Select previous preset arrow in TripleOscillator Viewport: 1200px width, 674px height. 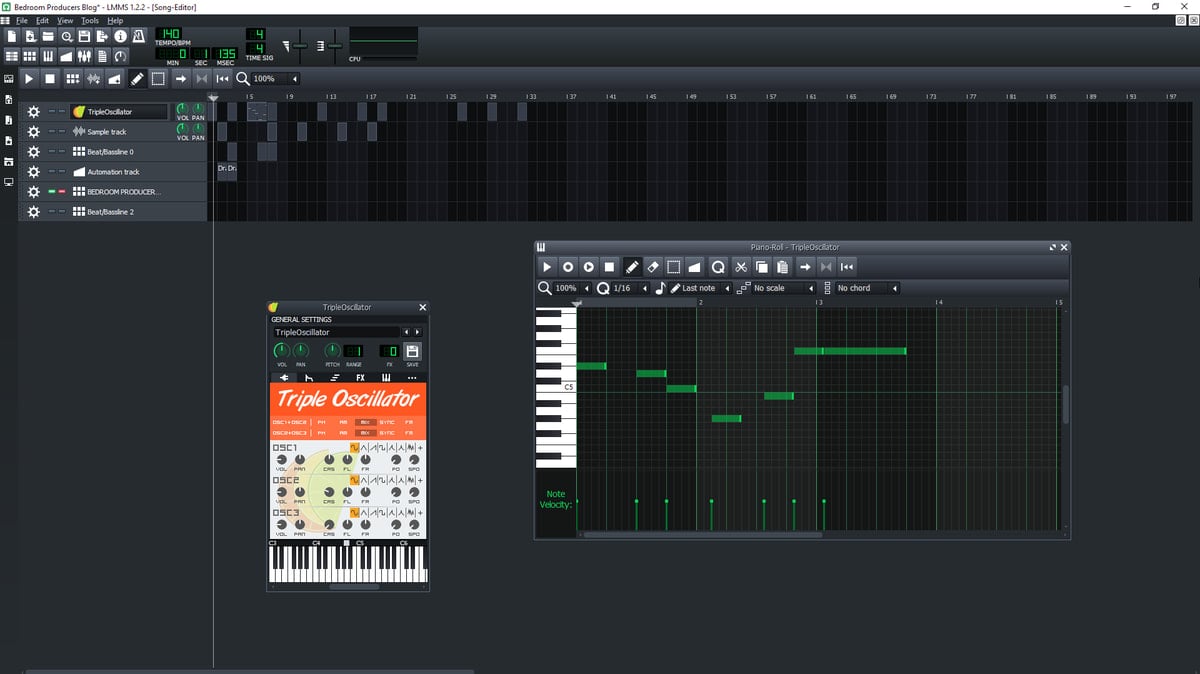406,332
